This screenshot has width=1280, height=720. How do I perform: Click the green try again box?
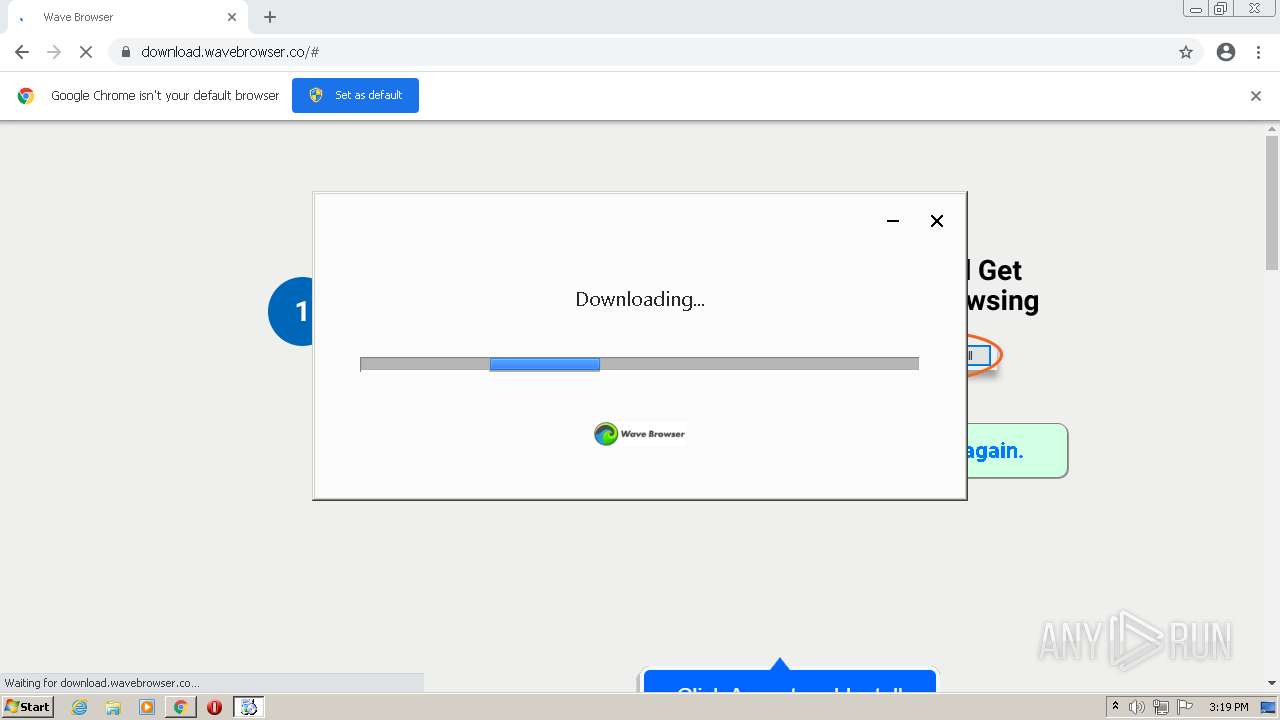point(1017,451)
